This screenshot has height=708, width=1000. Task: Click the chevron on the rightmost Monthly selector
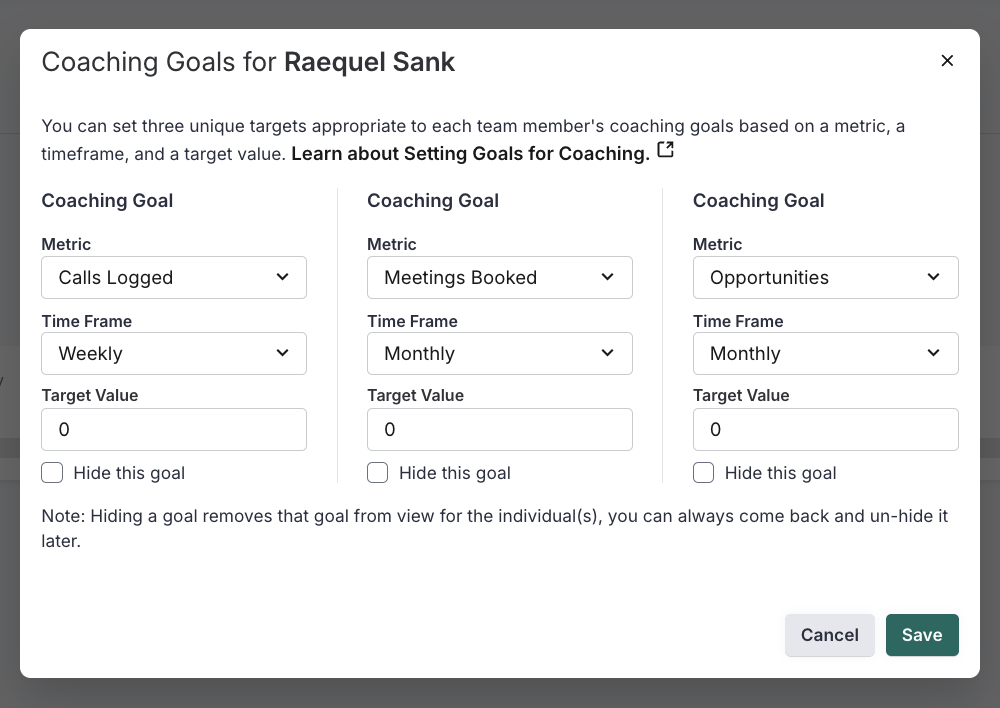933,353
